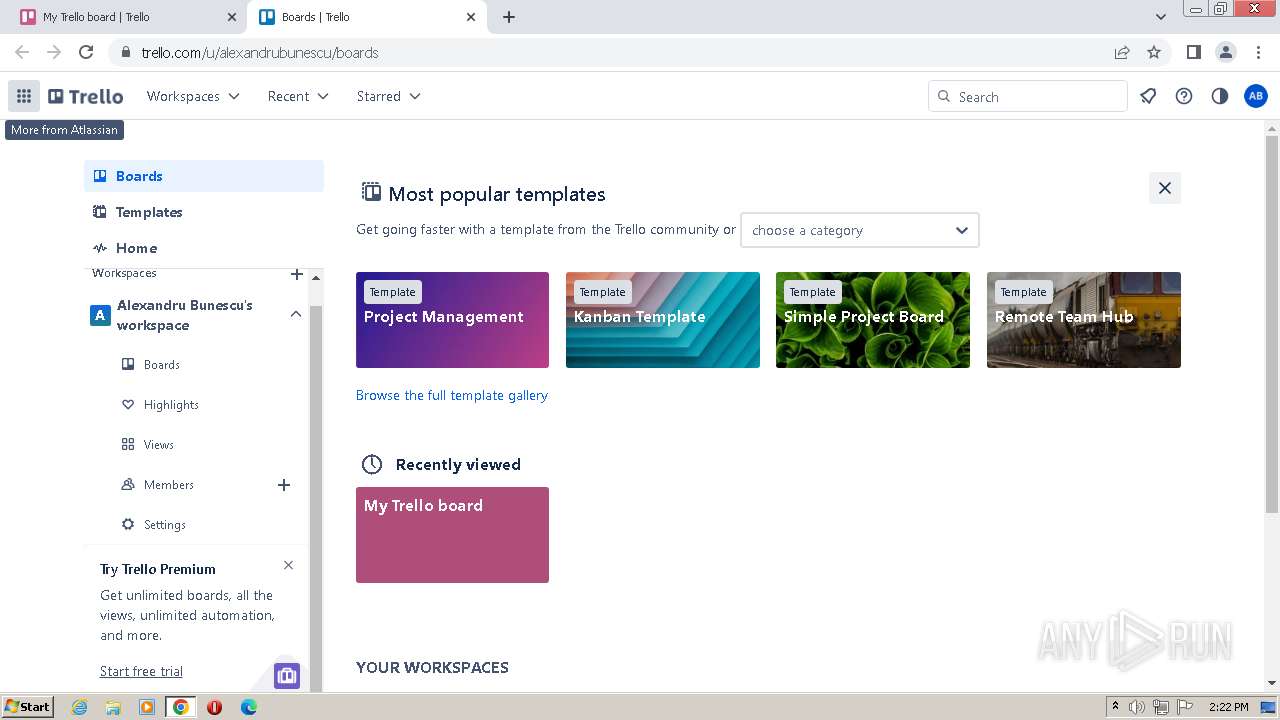Dismiss the Most popular templates section
This screenshot has width=1280, height=720.
pyautogui.click(x=1165, y=188)
